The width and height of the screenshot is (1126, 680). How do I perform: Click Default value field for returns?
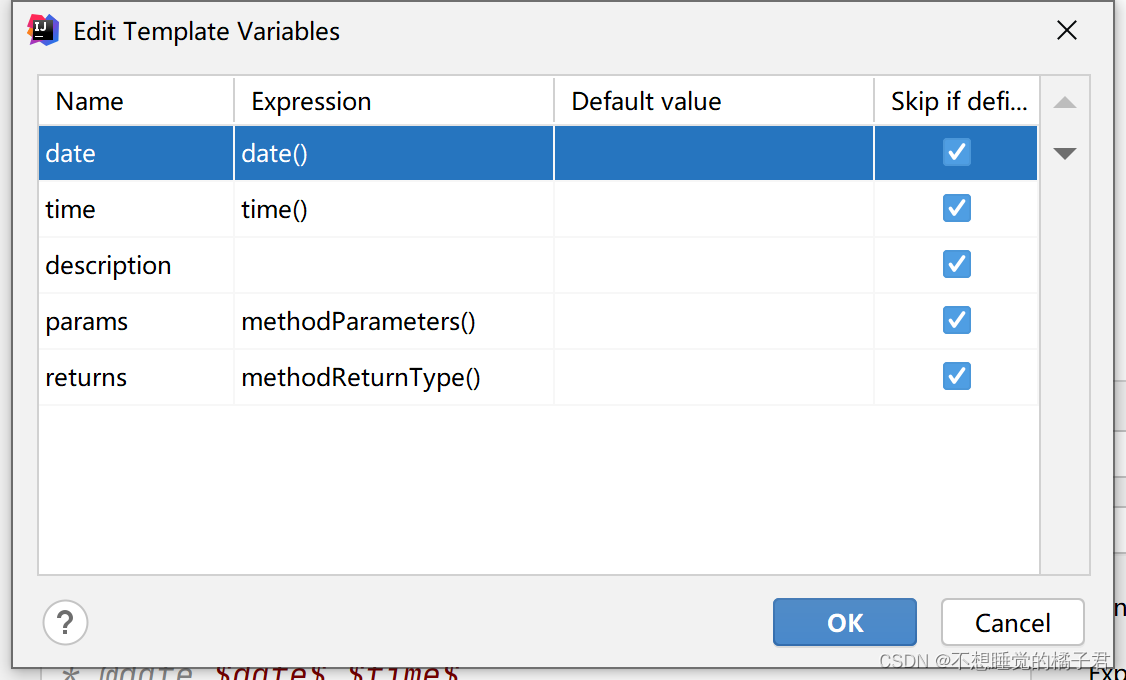(x=714, y=377)
